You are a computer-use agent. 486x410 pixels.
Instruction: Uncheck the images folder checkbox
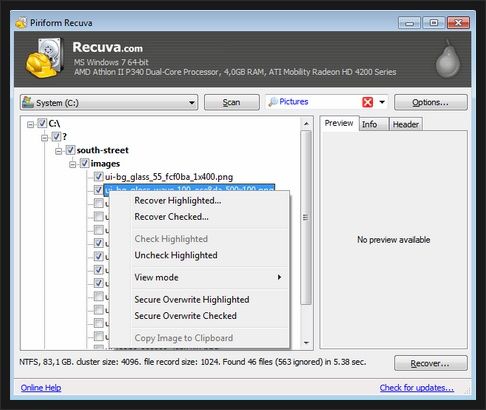pyautogui.click(x=84, y=163)
